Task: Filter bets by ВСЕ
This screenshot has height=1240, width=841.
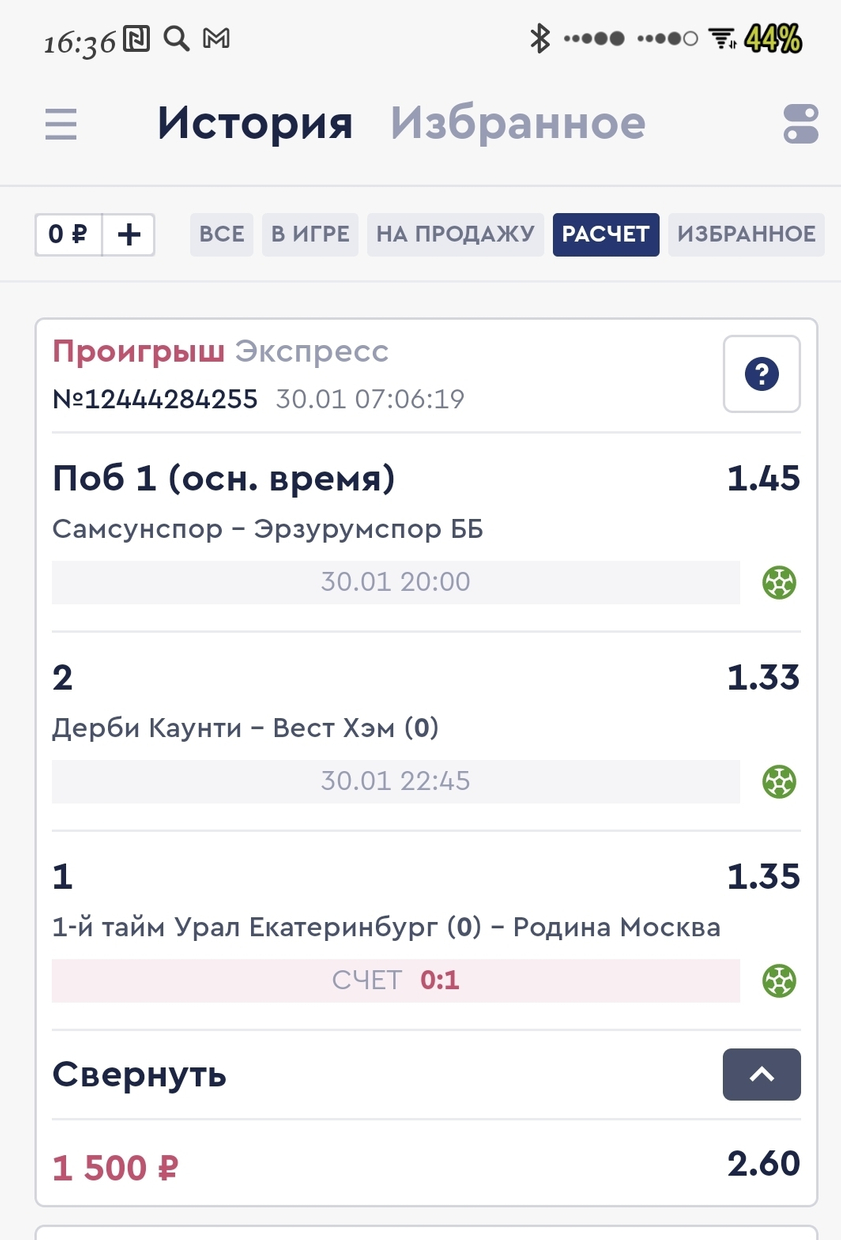Action: (x=222, y=235)
